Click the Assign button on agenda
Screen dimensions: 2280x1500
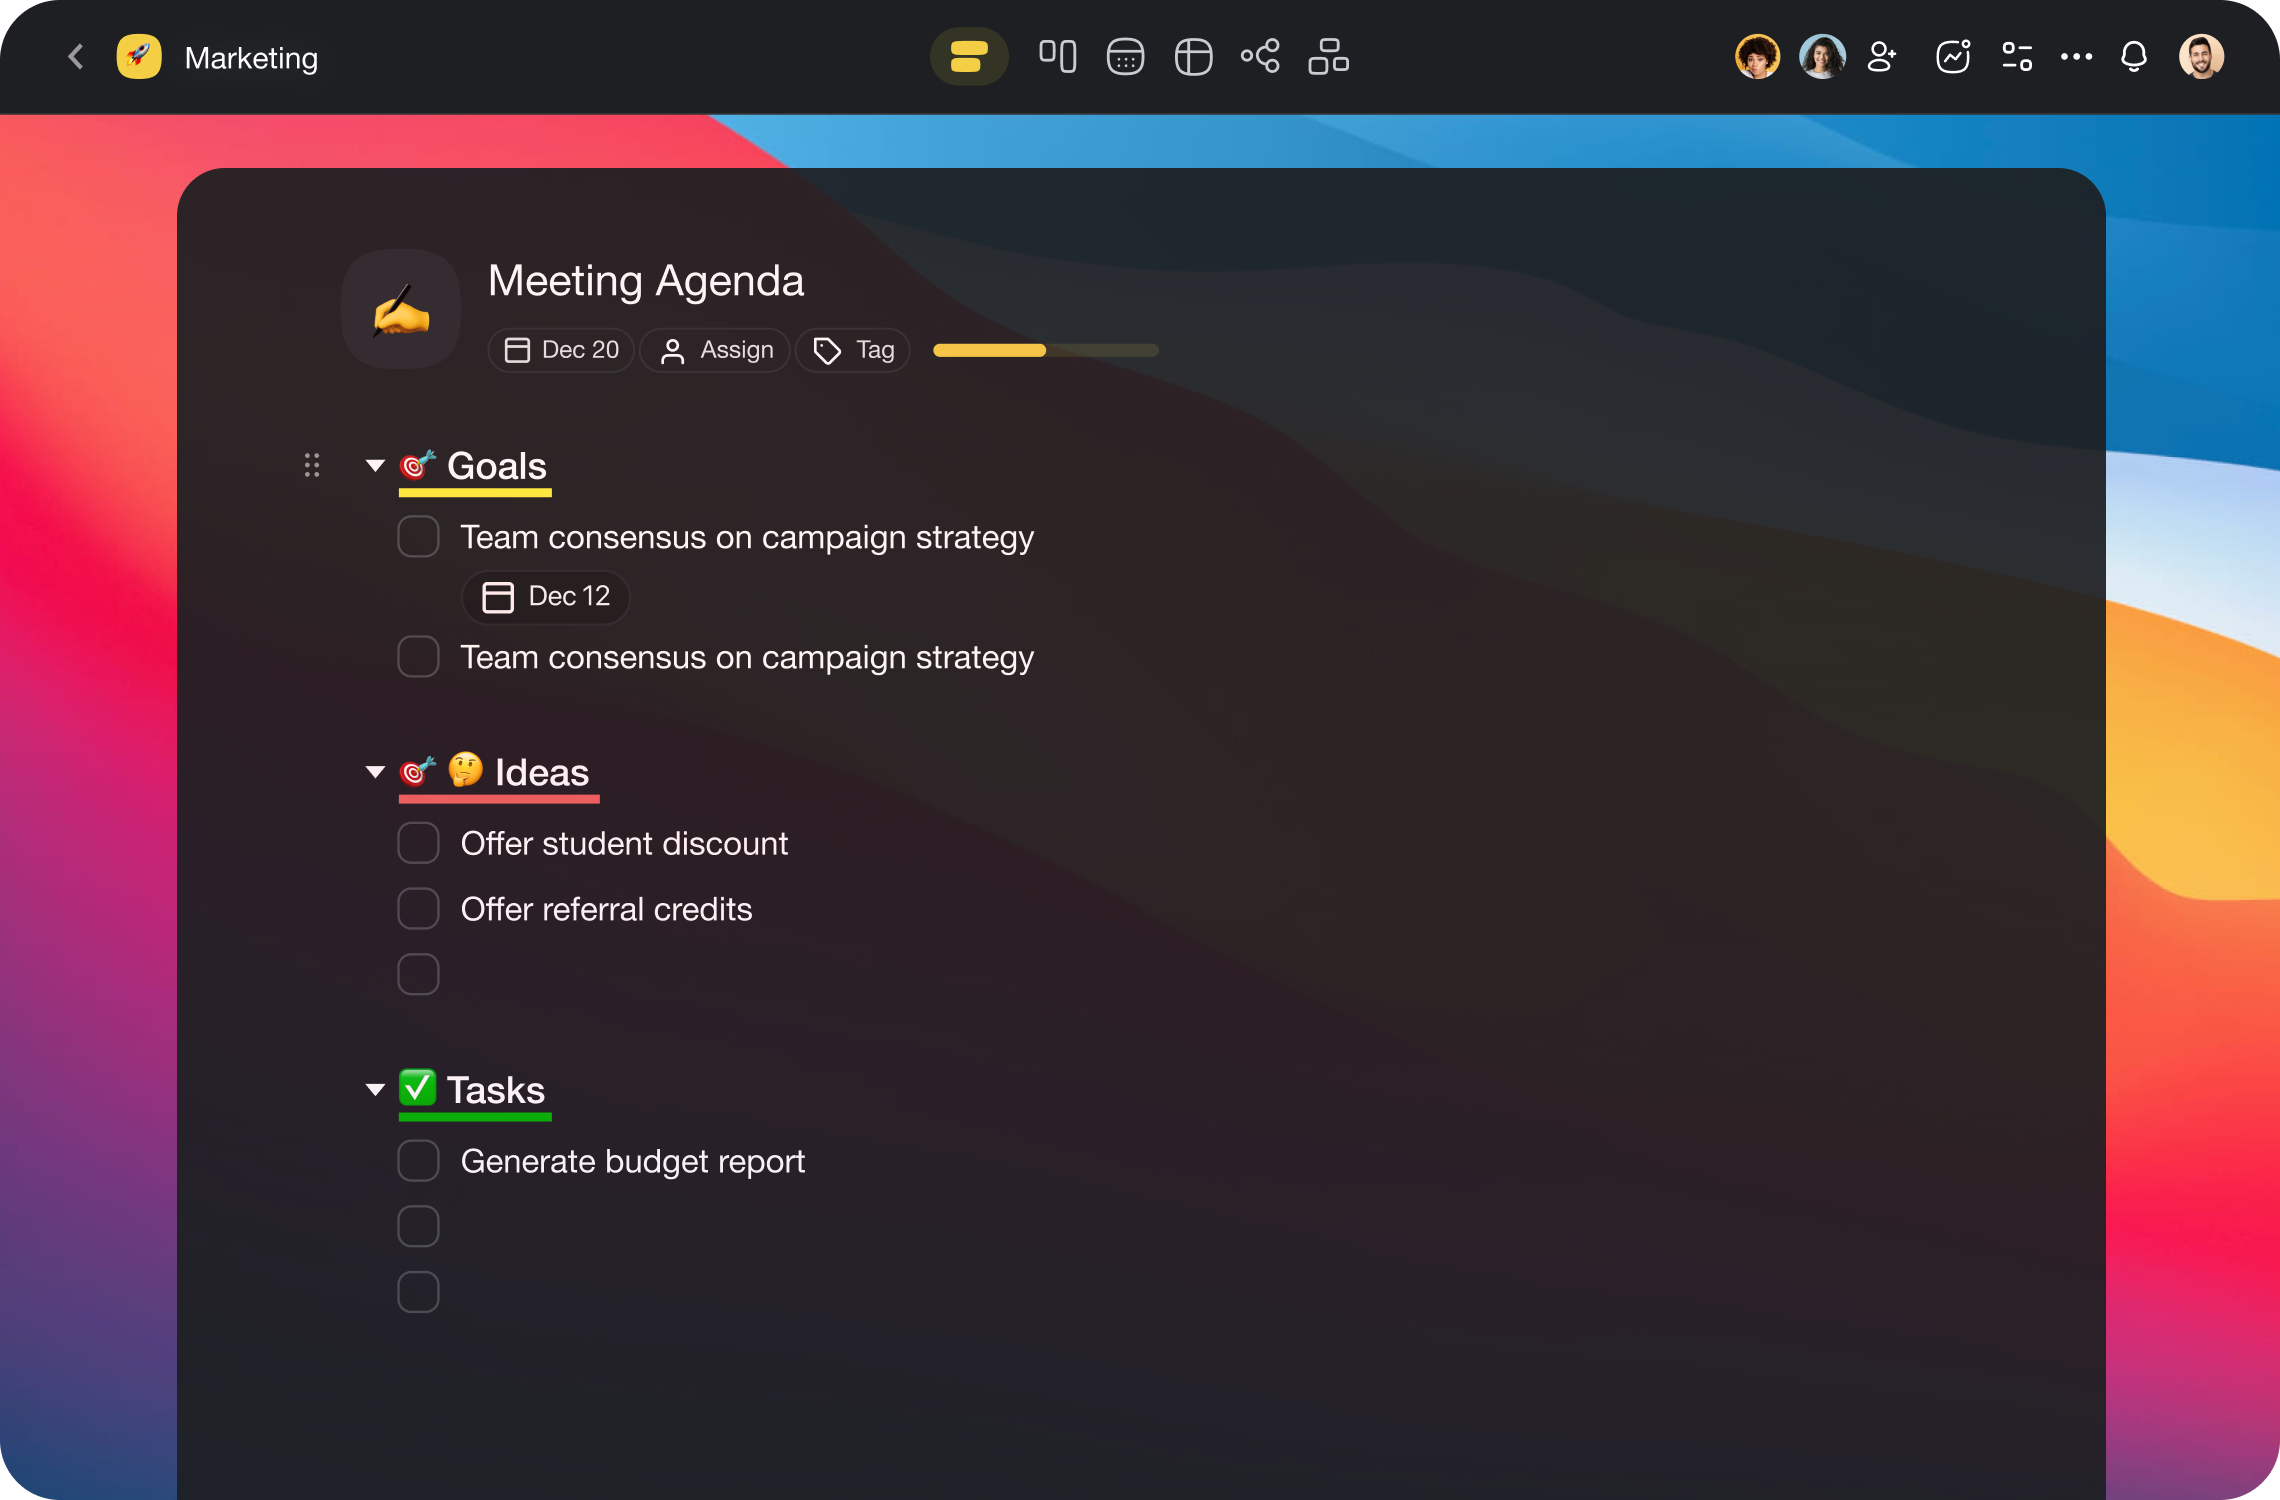pyautogui.click(x=715, y=348)
